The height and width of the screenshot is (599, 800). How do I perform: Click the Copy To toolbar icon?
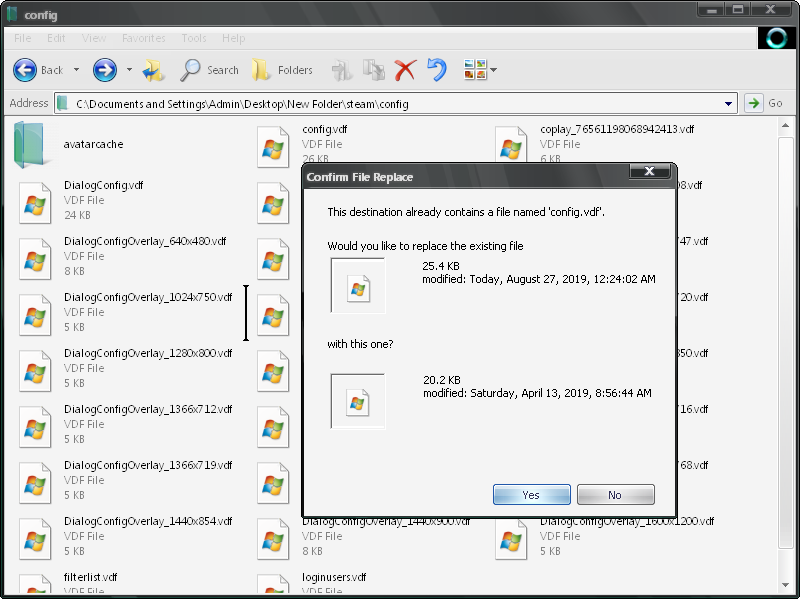pos(373,70)
